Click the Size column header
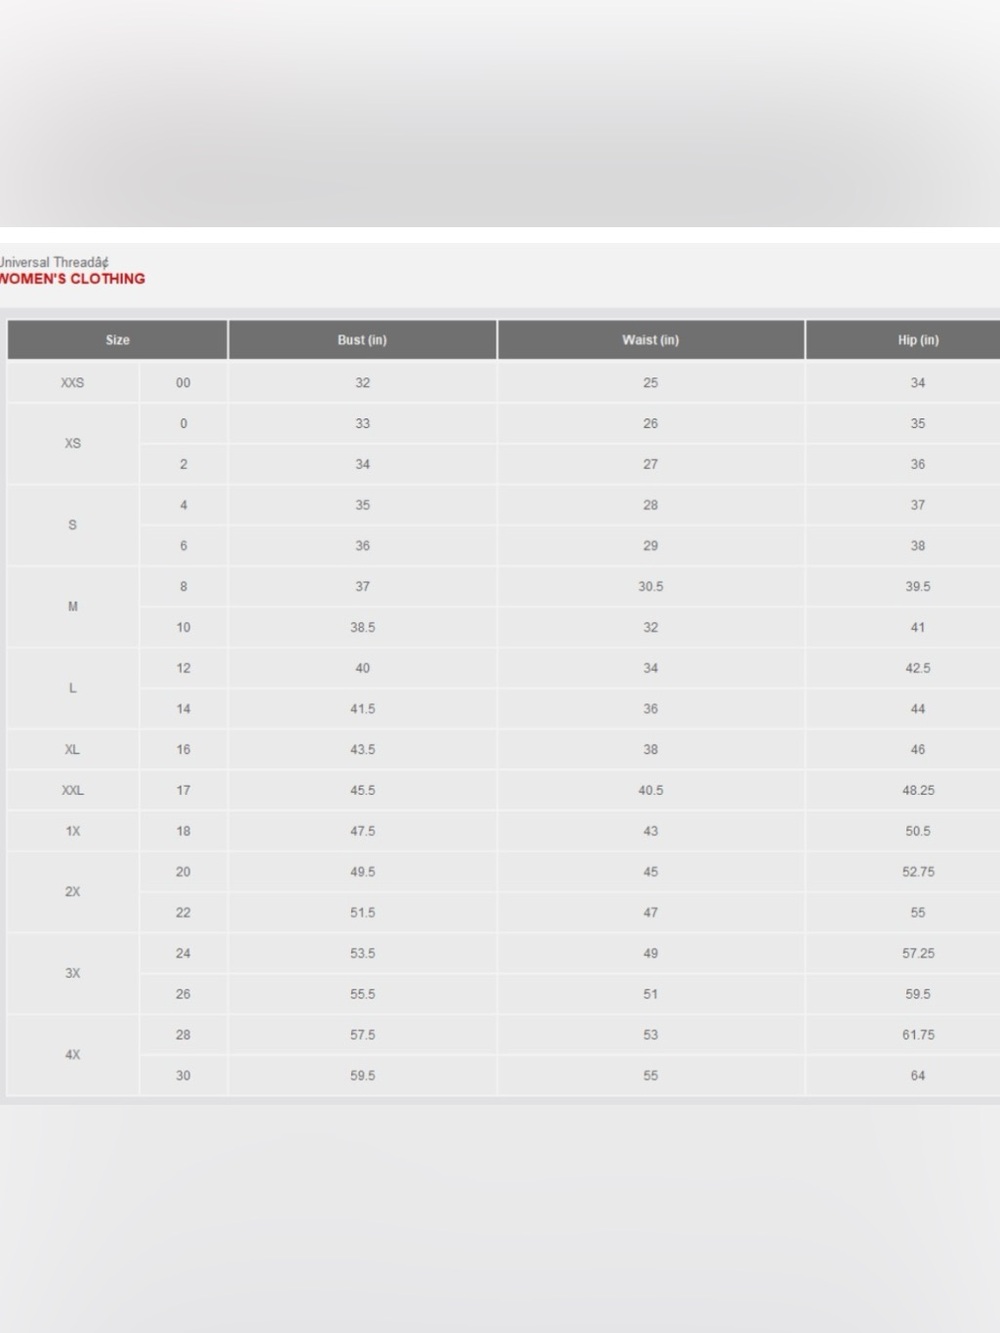The image size is (1000, 1333). [117, 340]
